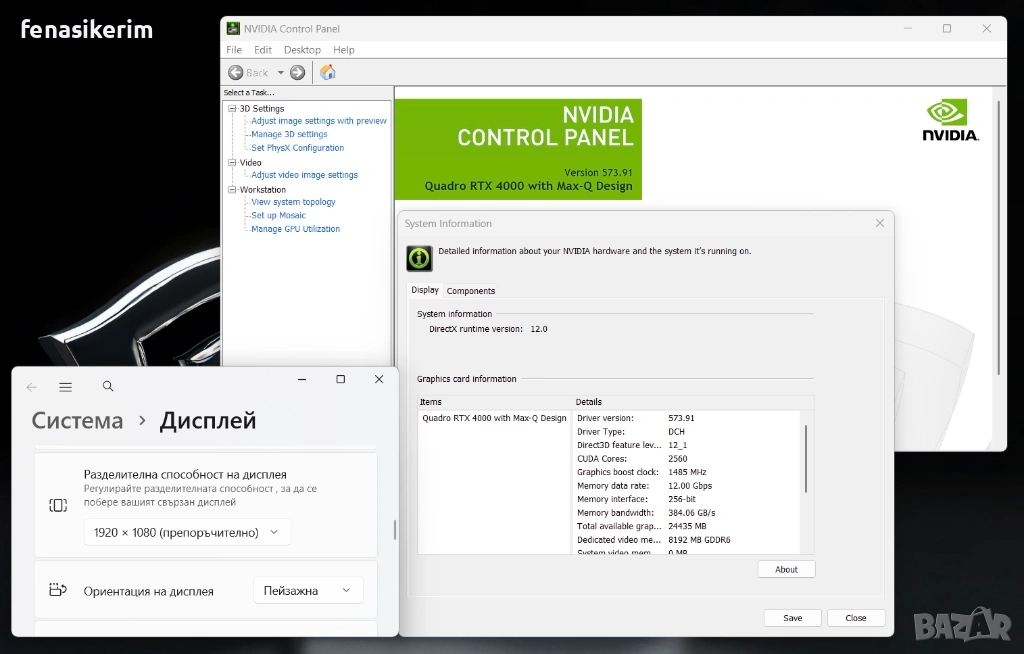Screen dimensions: 1024x654
Task: Open the Back history dropdown arrow
Action: pyautogui.click(x=280, y=73)
